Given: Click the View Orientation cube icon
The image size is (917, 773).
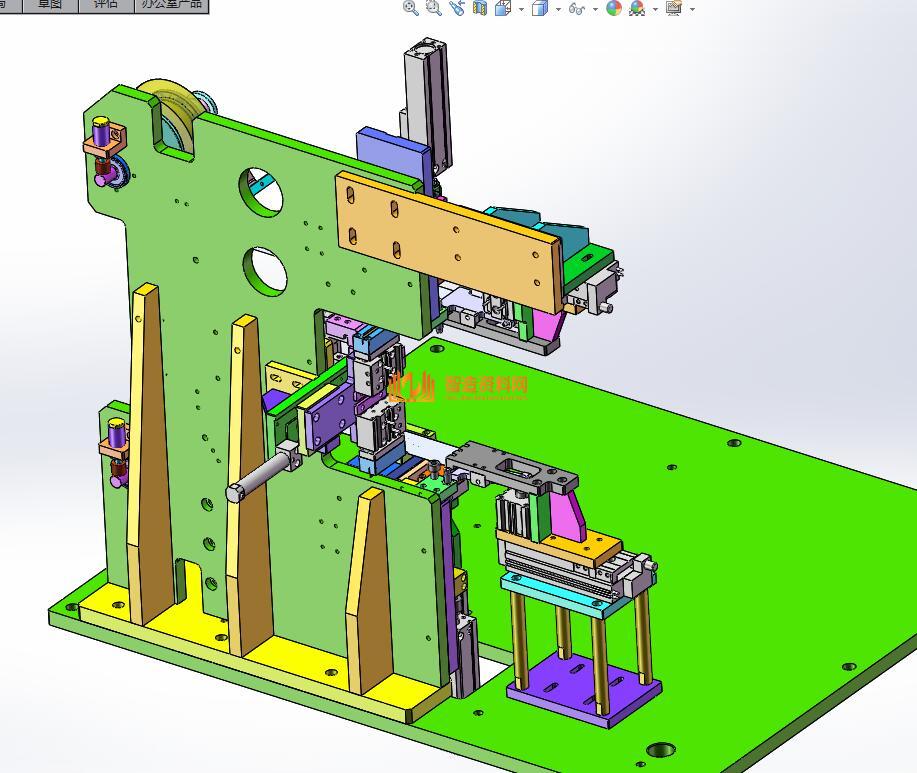Looking at the screenshot, I should [x=502, y=8].
